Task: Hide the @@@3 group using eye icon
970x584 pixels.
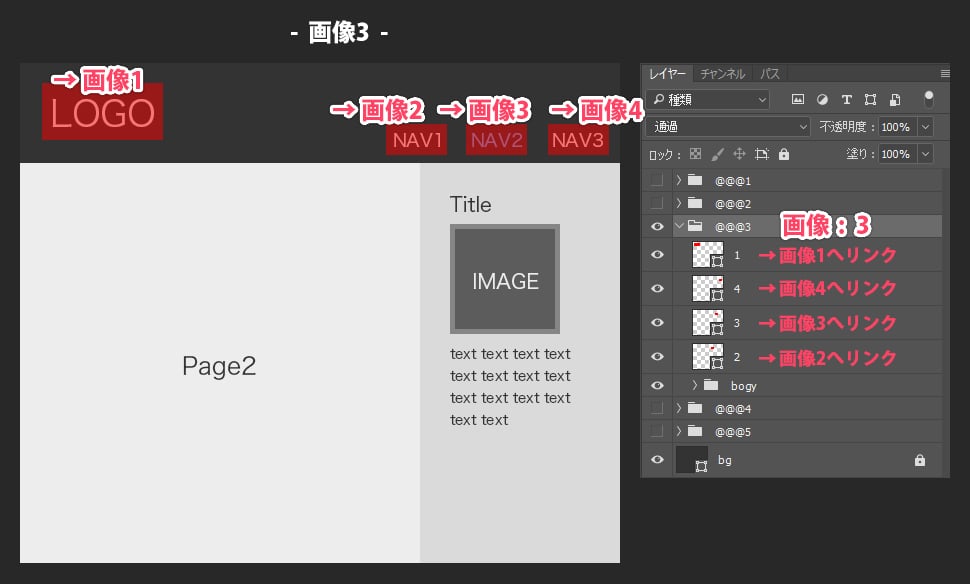Action: click(x=657, y=227)
